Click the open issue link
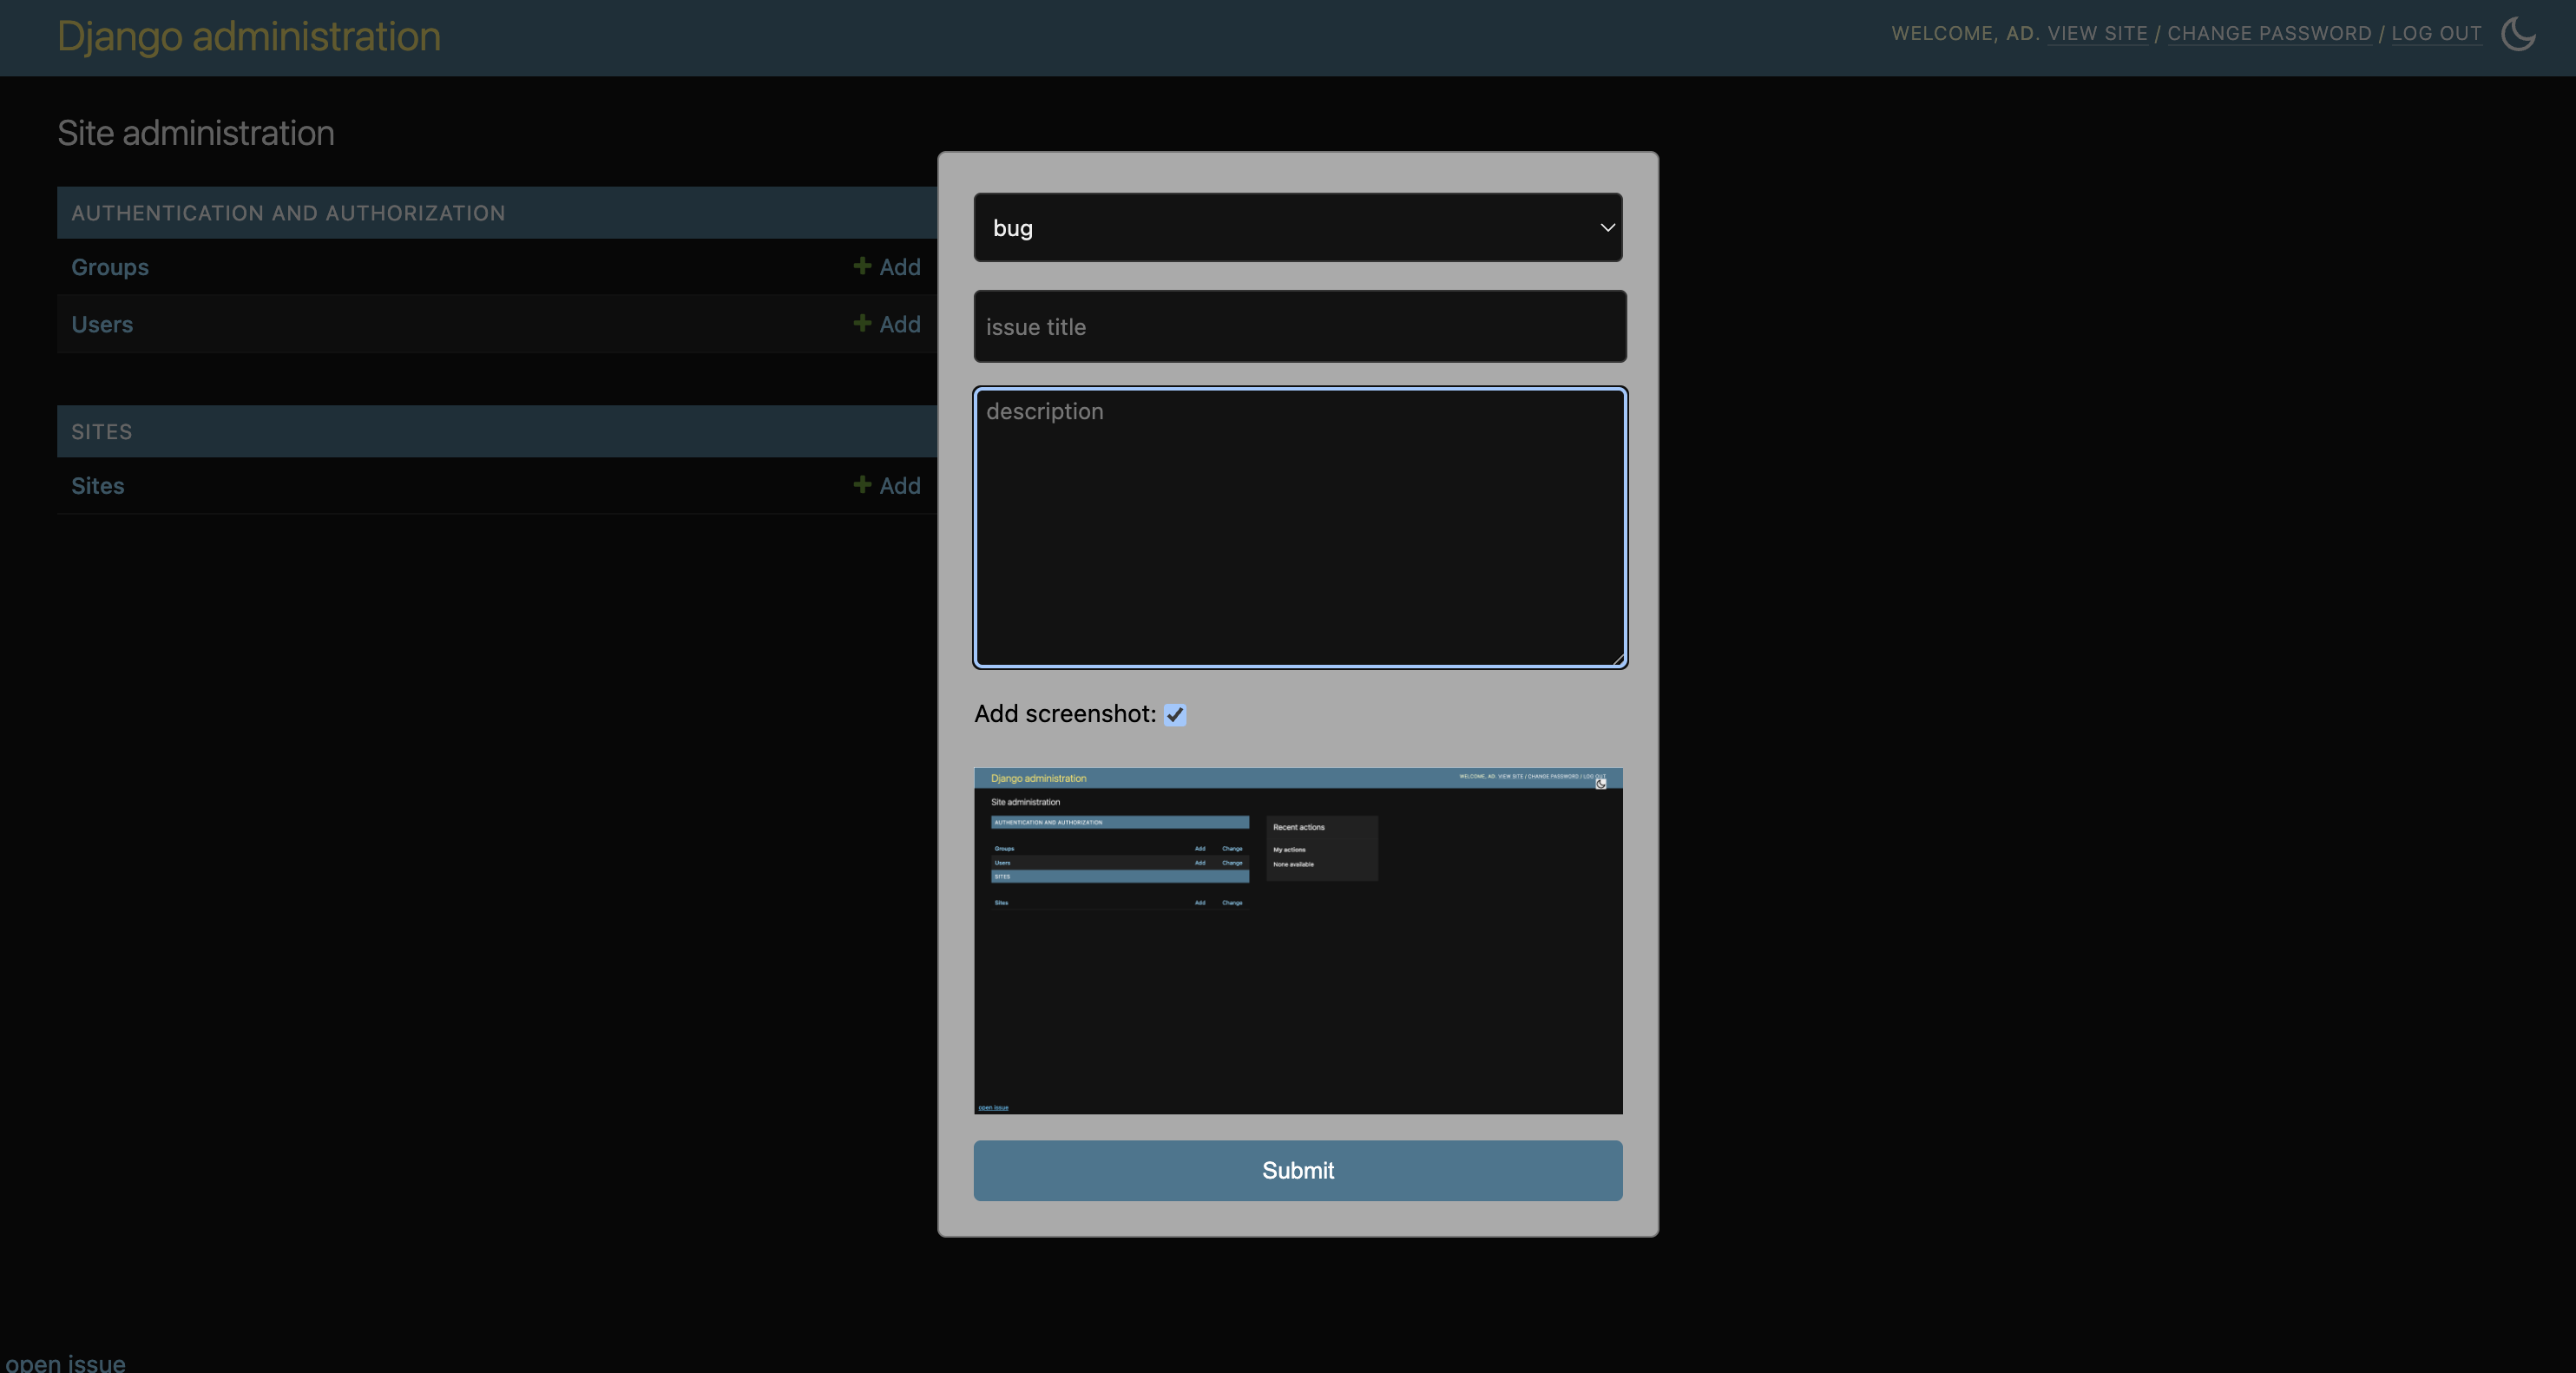The height and width of the screenshot is (1373, 2576). pyautogui.click(x=66, y=1362)
